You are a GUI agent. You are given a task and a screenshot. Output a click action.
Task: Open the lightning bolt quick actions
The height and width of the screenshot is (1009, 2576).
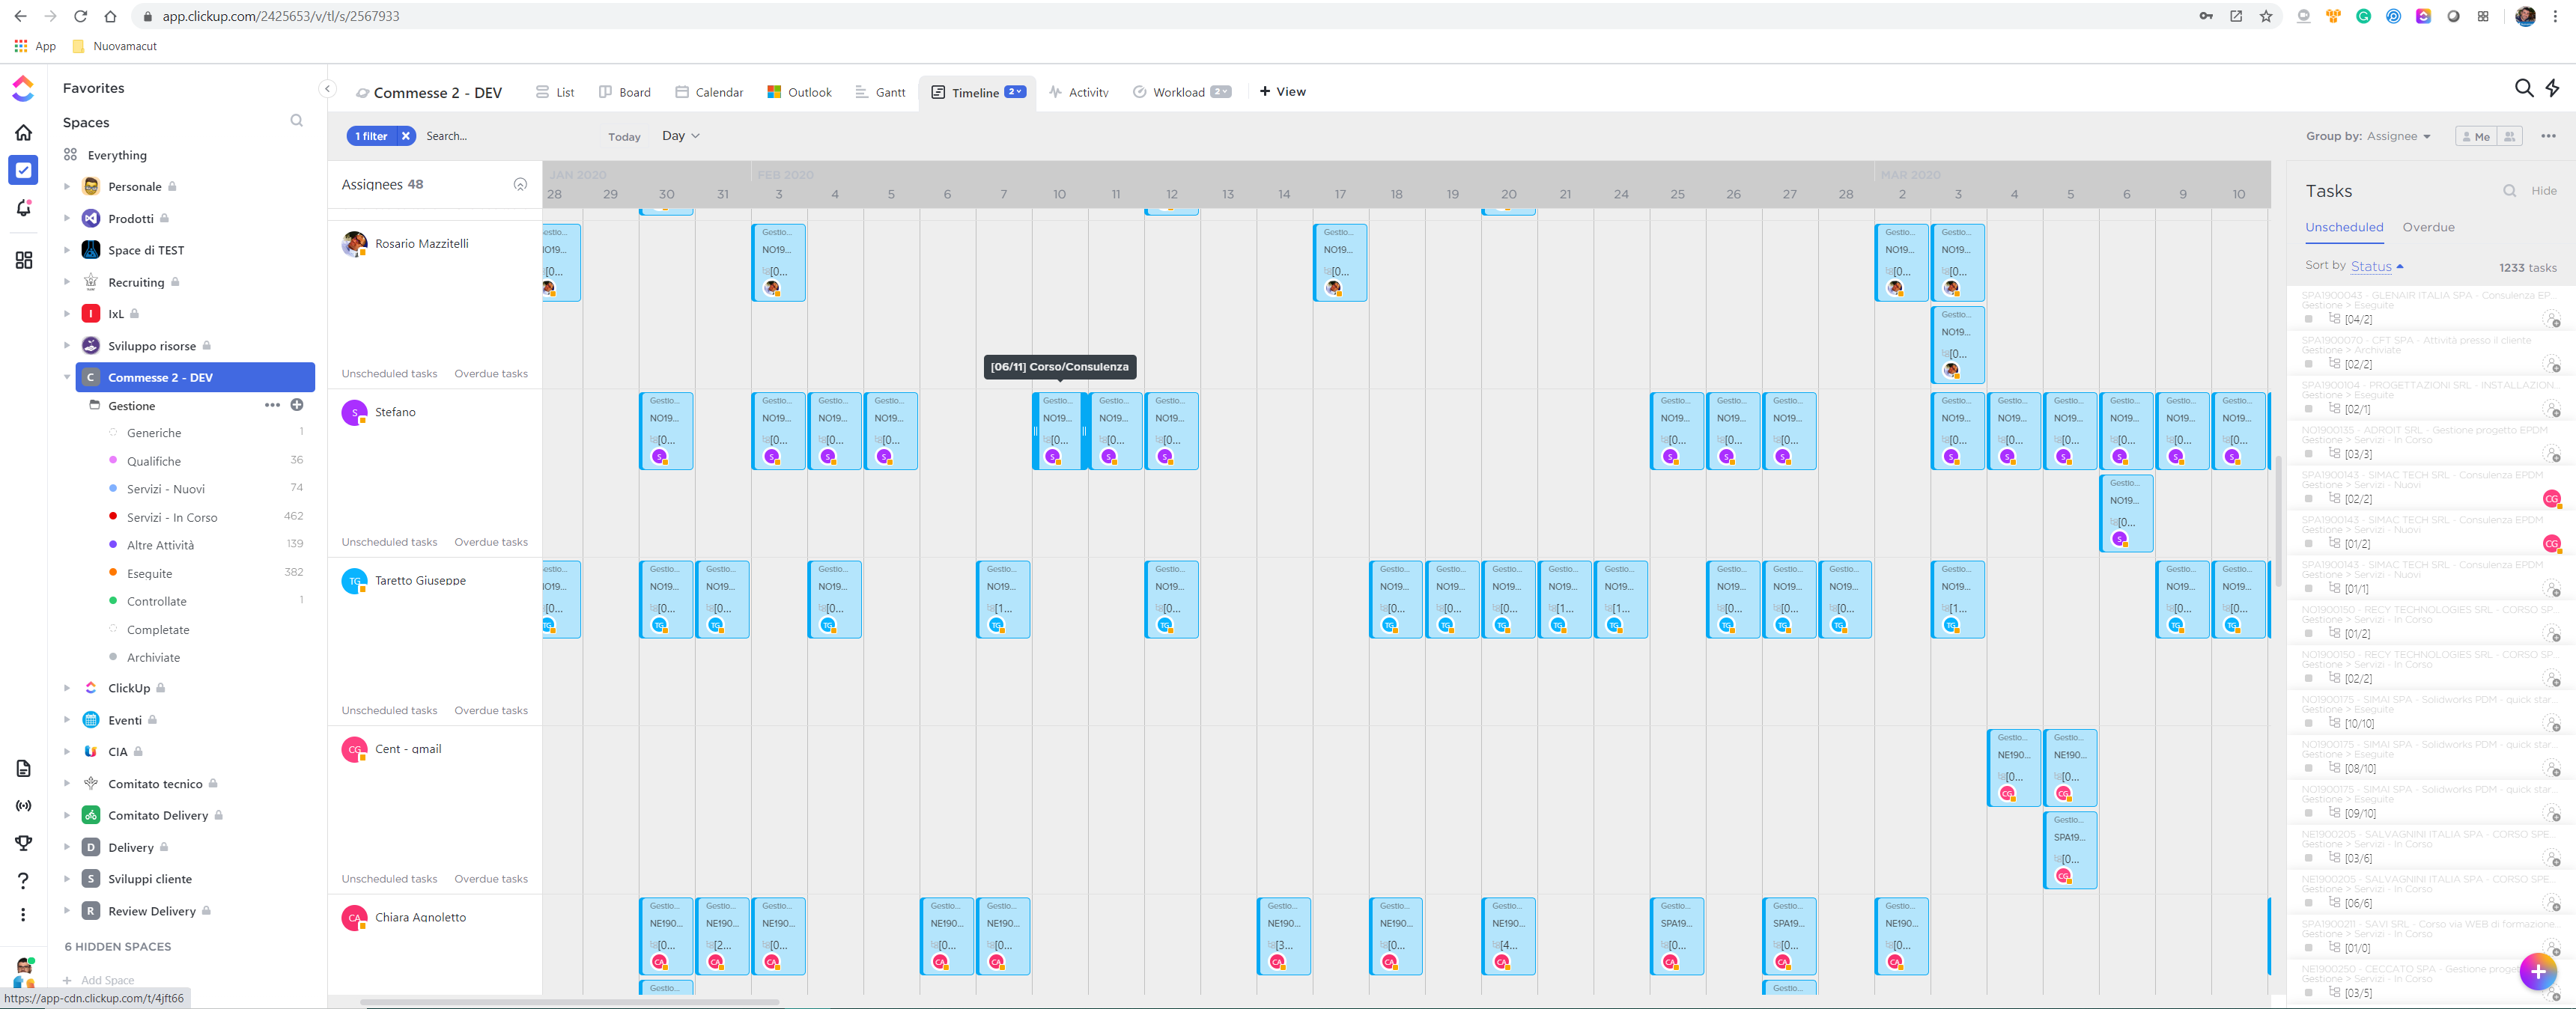coord(2553,89)
